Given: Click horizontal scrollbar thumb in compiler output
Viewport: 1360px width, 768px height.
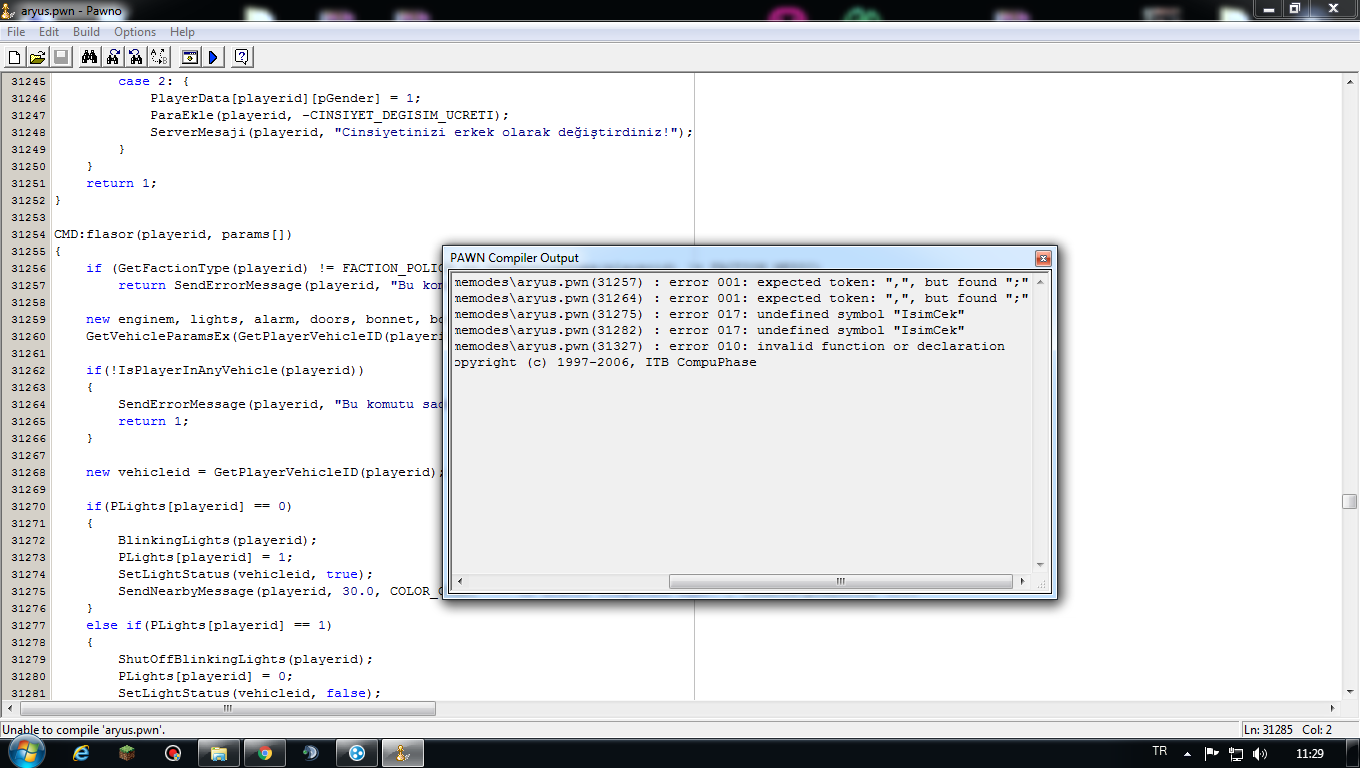Looking at the screenshot, I should pos(840,581).
